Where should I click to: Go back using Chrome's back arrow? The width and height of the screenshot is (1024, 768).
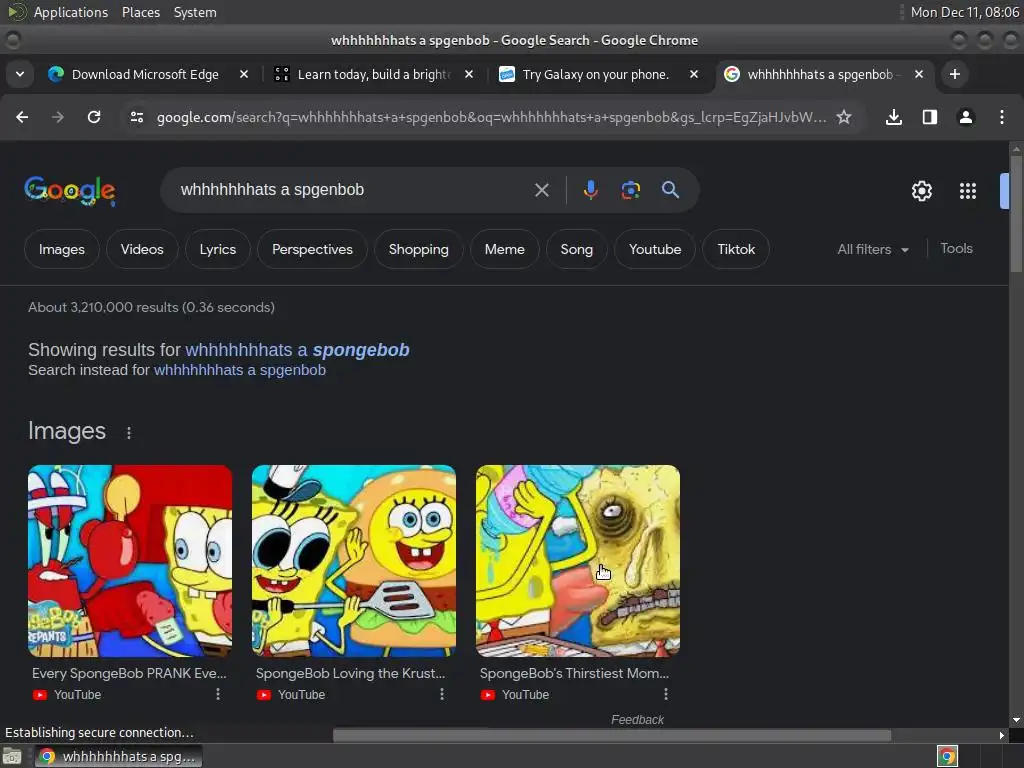pos(22,117)
